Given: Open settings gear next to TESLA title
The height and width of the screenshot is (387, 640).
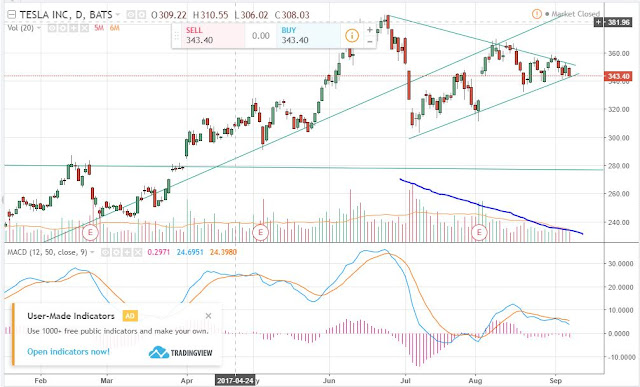Looking at the screenshot, I should tap(141, 15).
